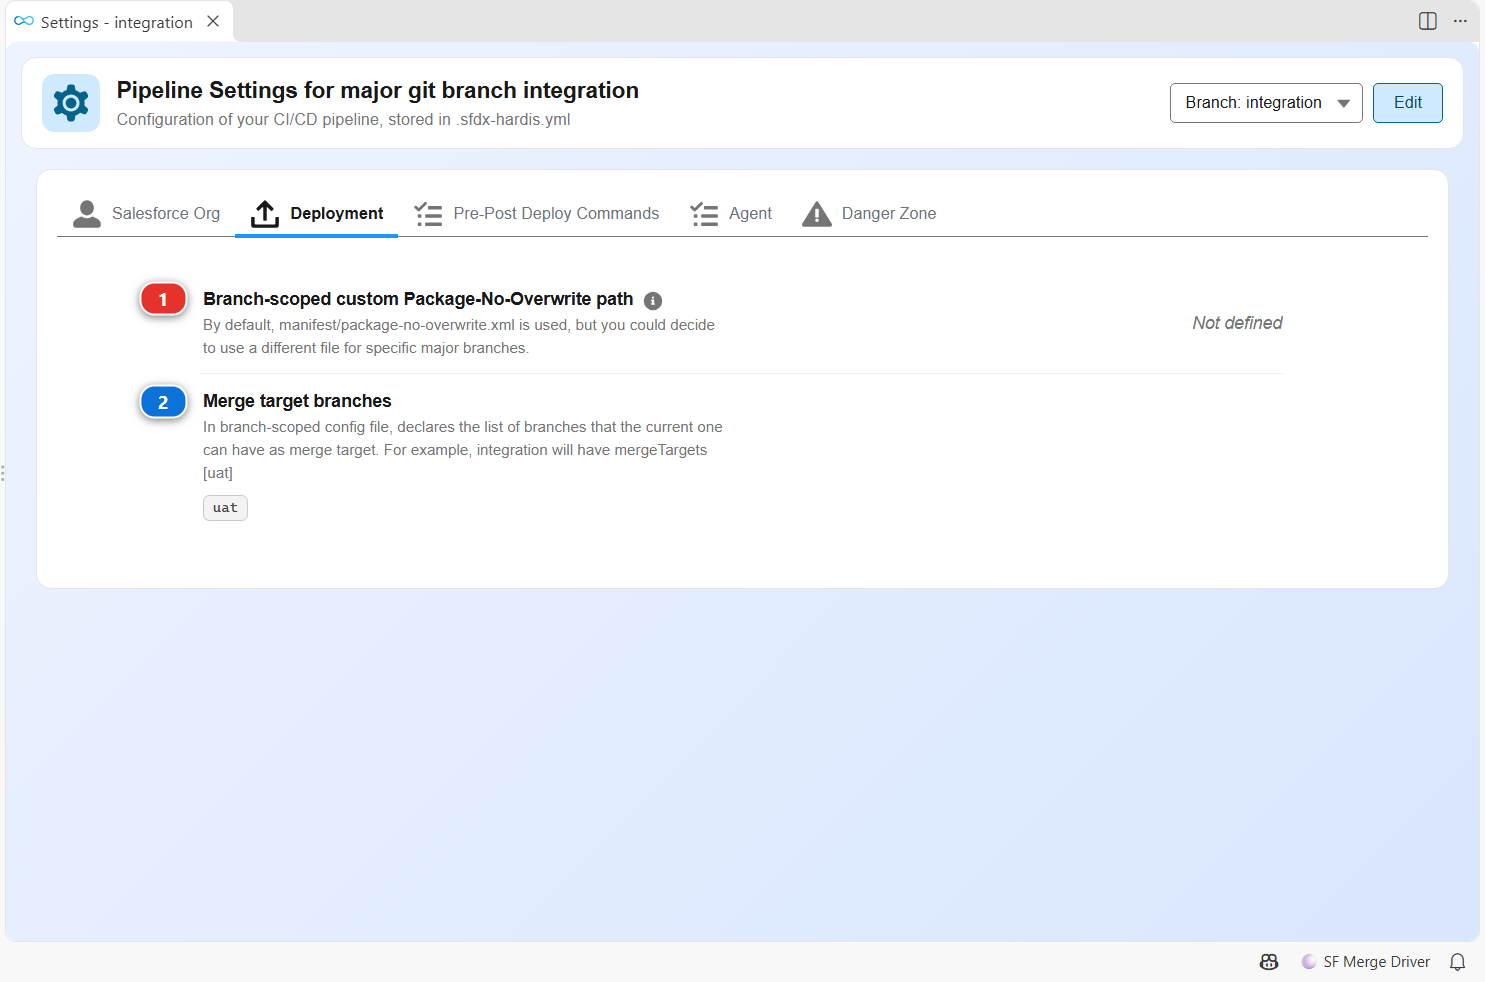
Task: Switch to the Agent tab
Action: (731, 214)
